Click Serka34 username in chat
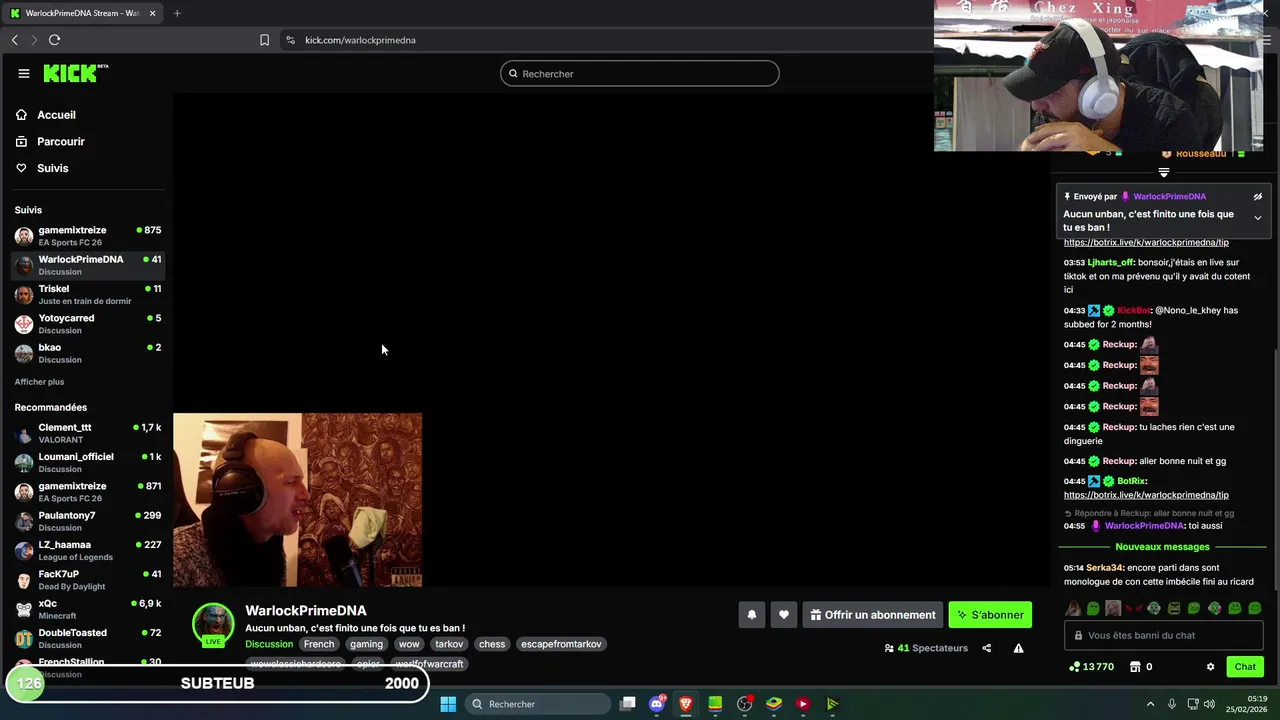Viewport: 1280px width, 720px height. point(1104,568)
